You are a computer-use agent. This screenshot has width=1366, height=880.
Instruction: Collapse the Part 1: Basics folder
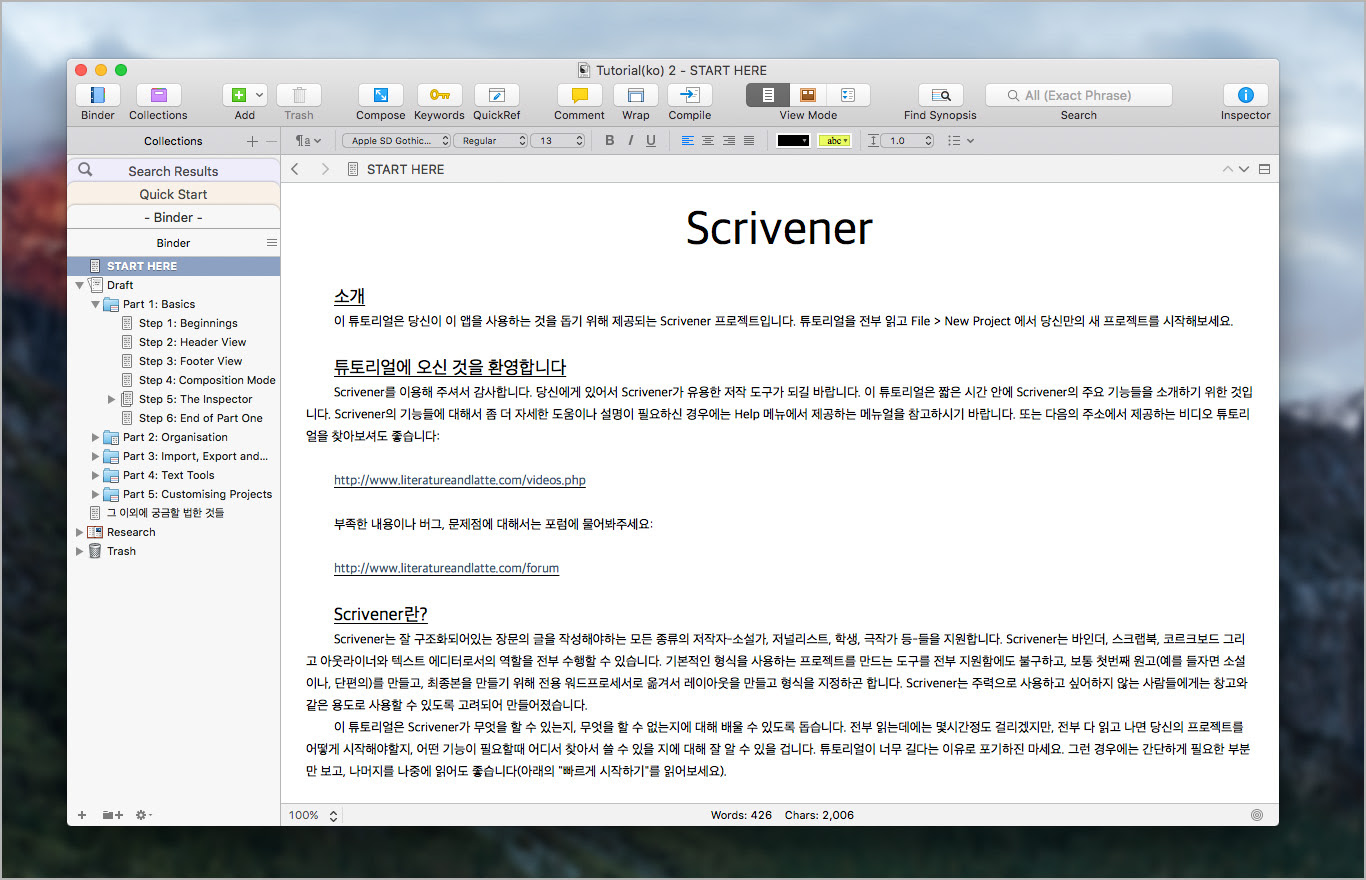tap(96, 304)
